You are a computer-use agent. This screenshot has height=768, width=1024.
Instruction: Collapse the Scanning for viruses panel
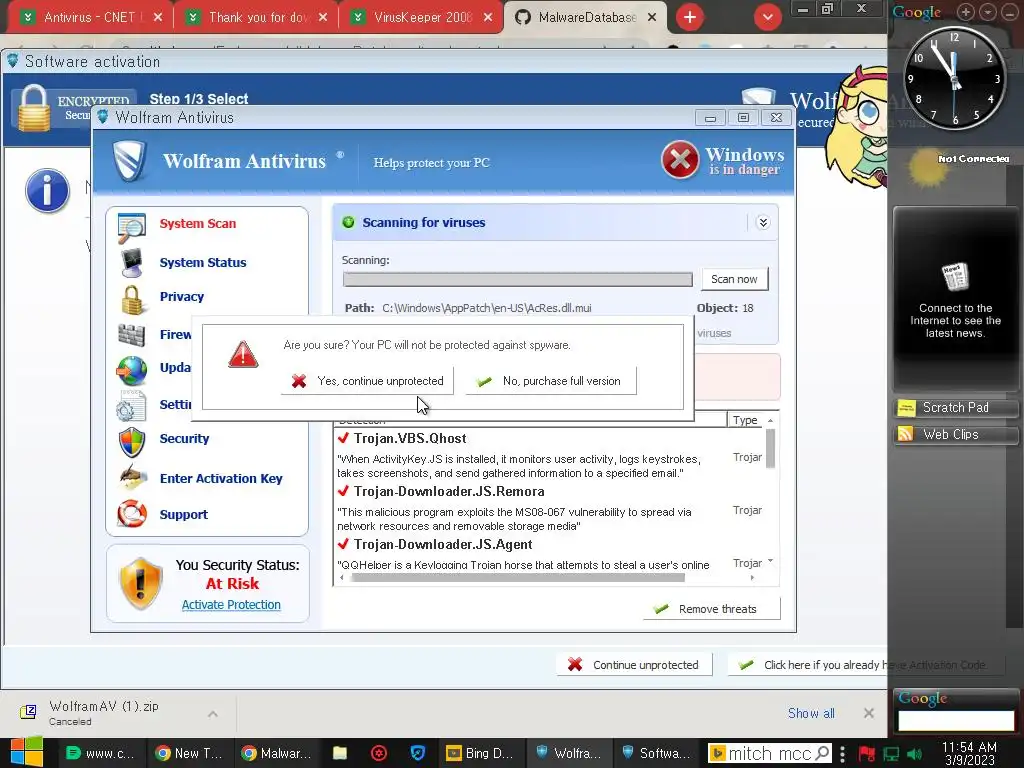(763, 223)
